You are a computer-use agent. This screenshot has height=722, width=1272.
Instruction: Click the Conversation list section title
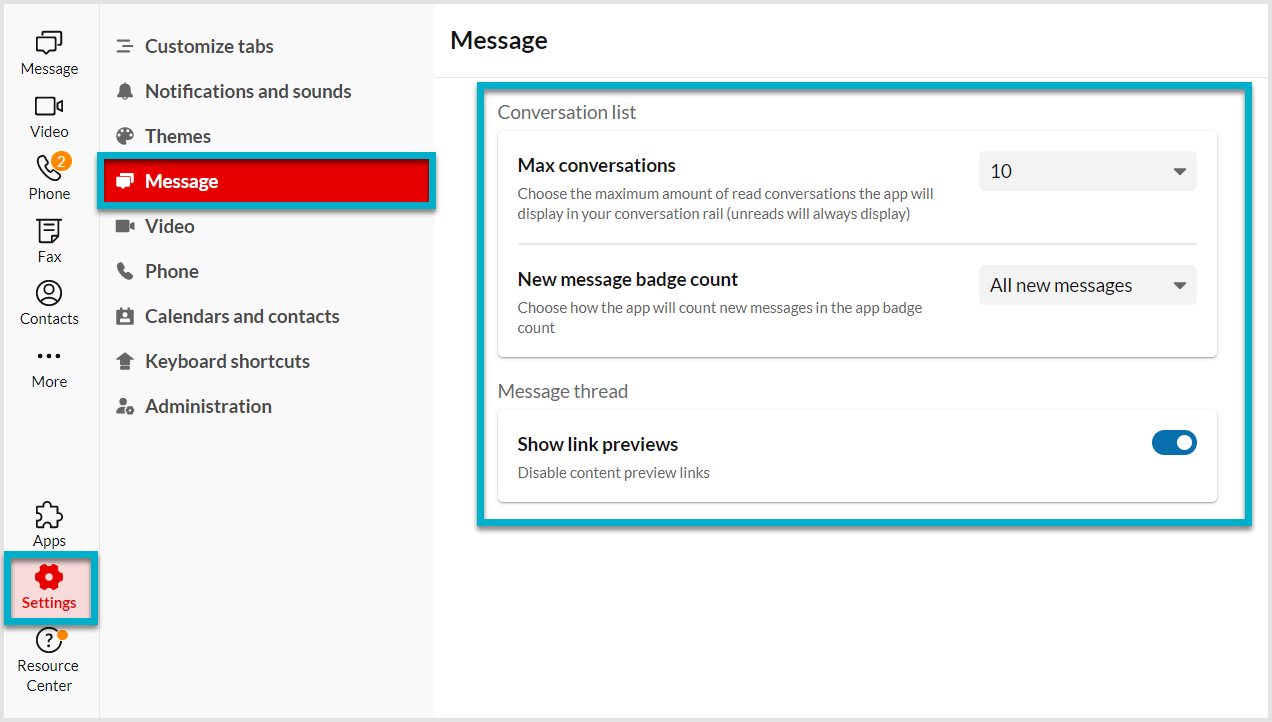click(567, 112)
